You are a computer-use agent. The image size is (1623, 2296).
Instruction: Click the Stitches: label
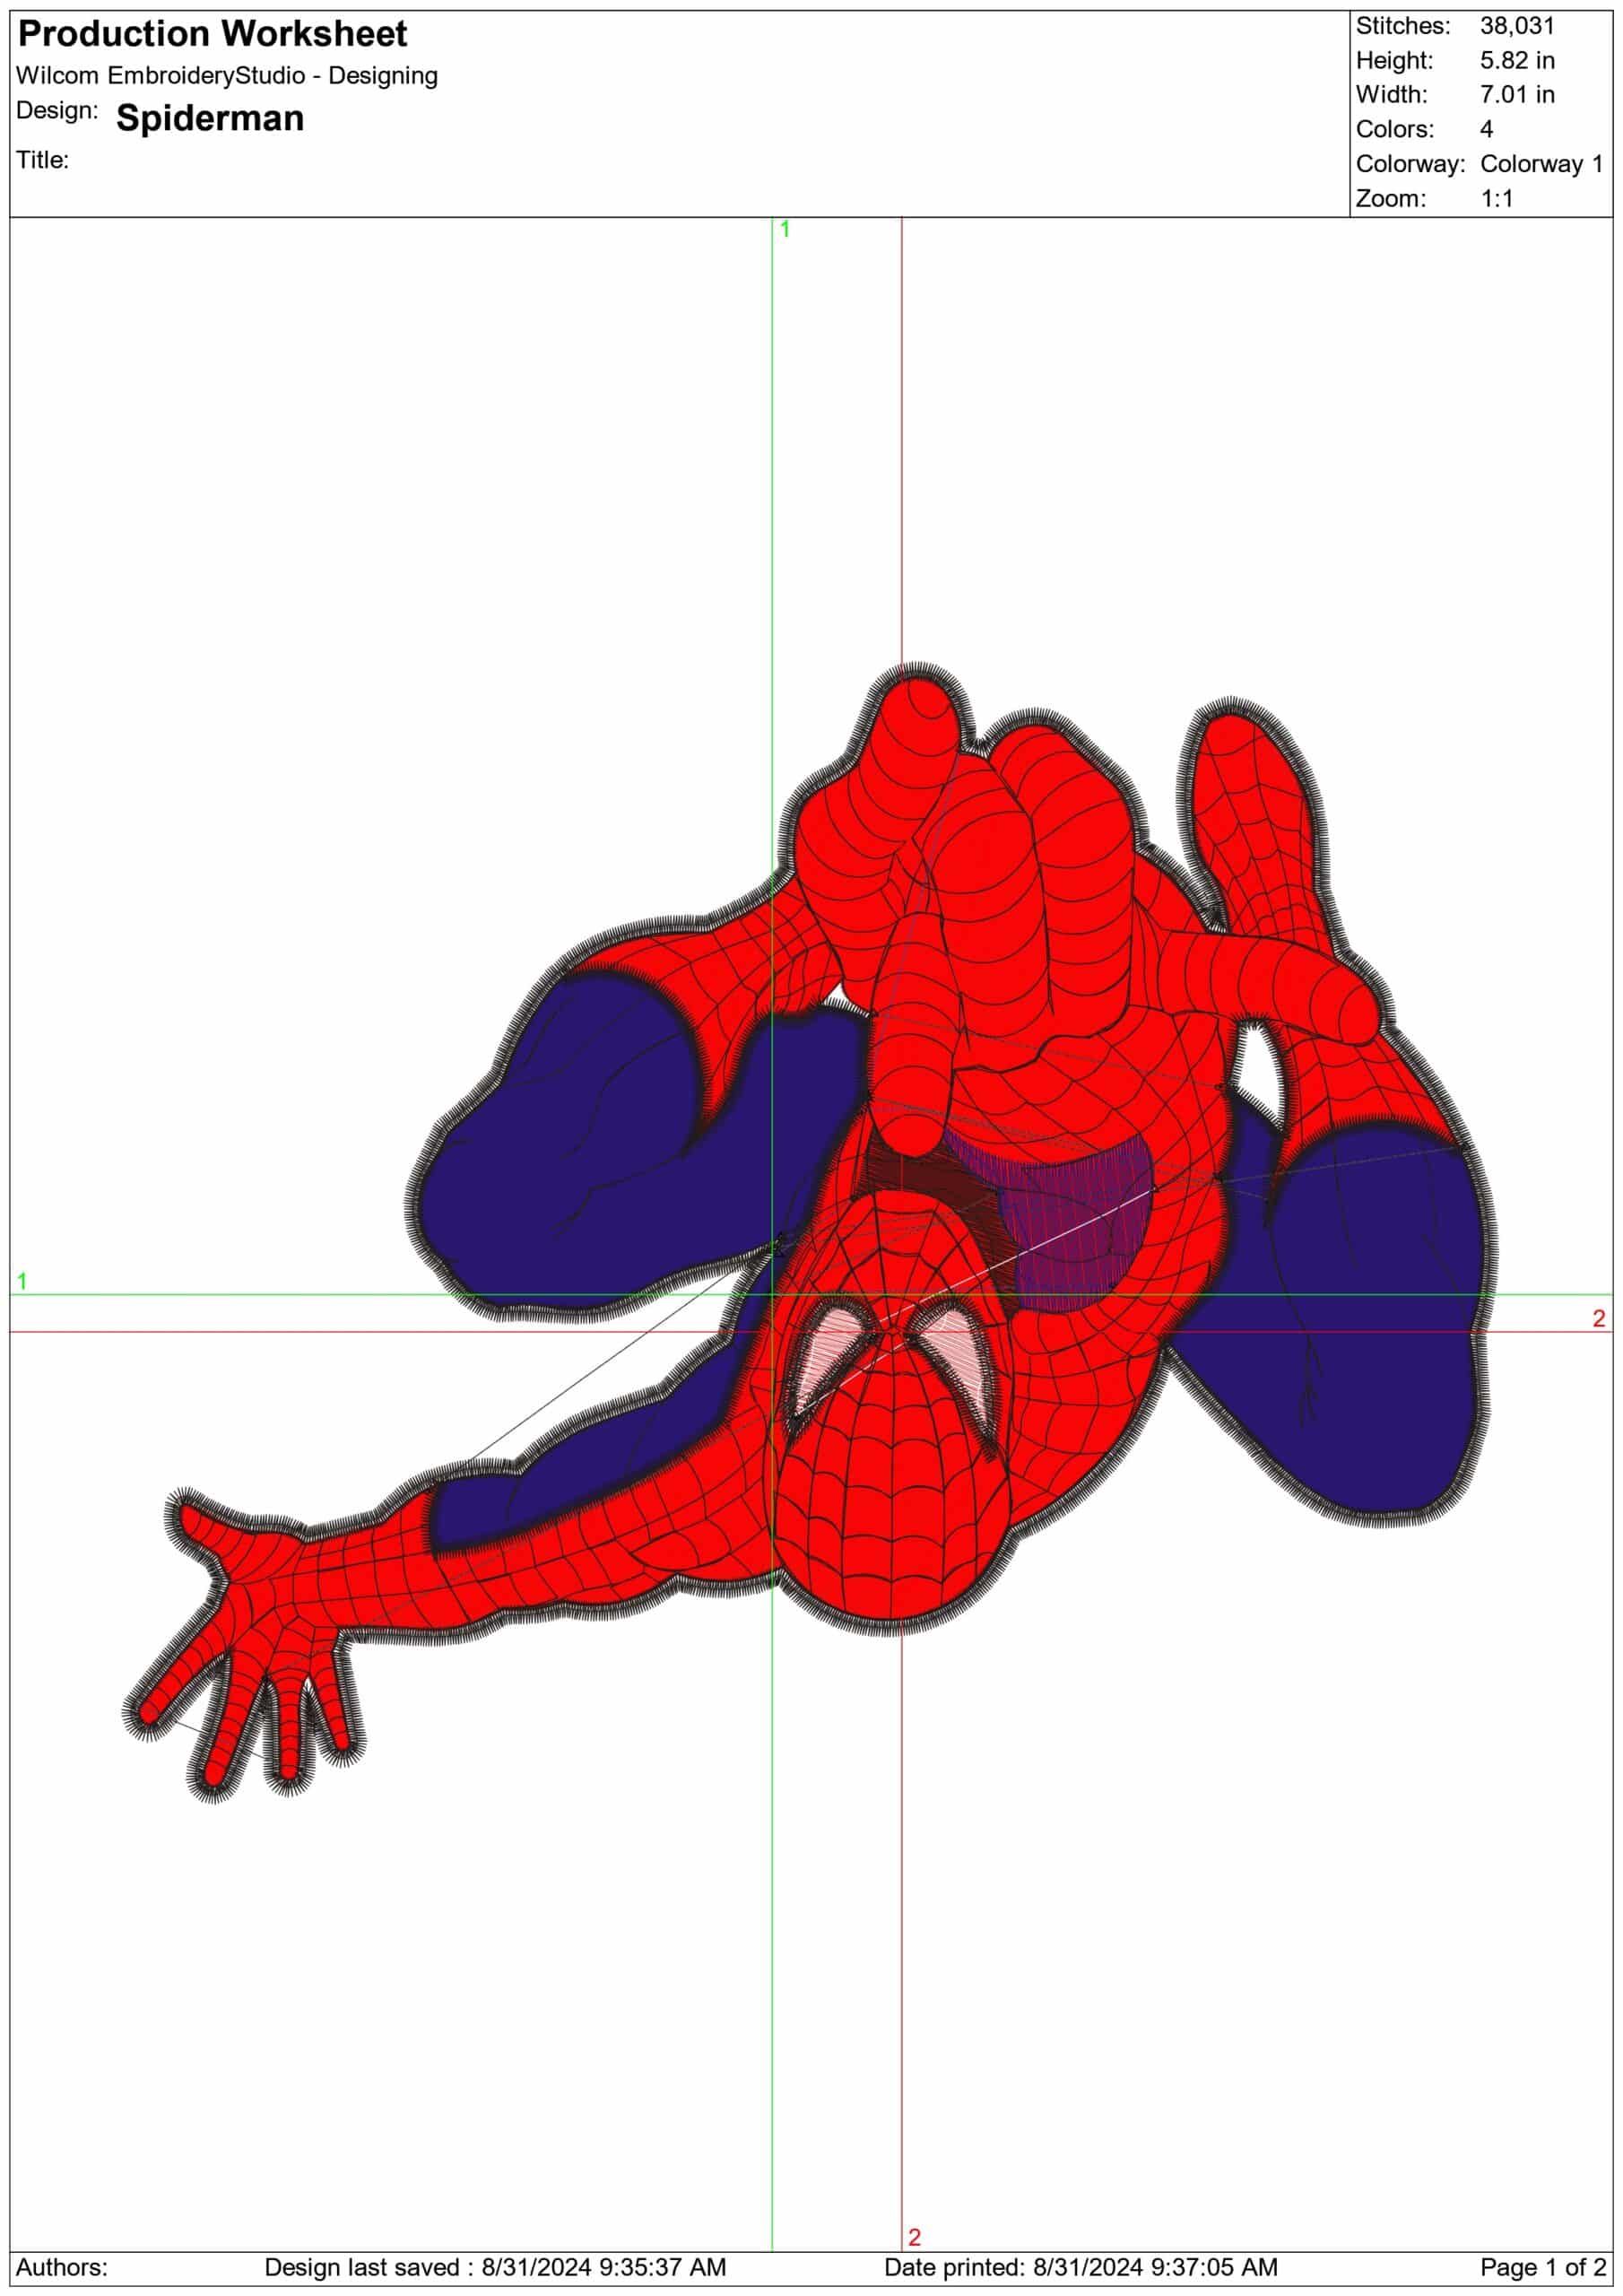tap(1402, 26)
